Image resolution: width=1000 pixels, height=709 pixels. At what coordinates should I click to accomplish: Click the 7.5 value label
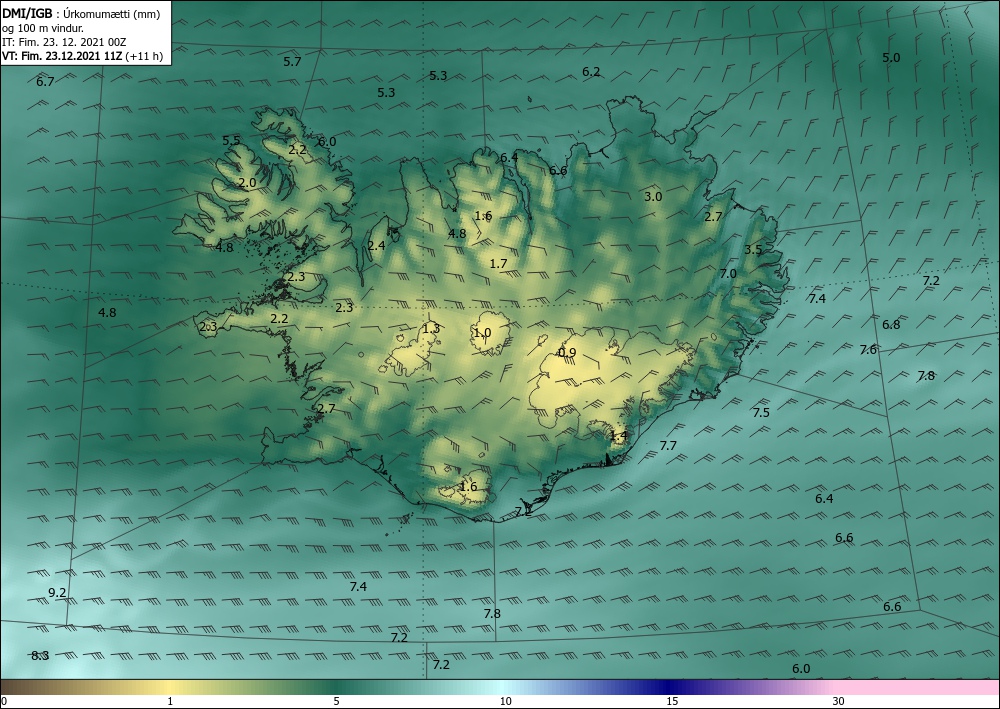[761, 413]
